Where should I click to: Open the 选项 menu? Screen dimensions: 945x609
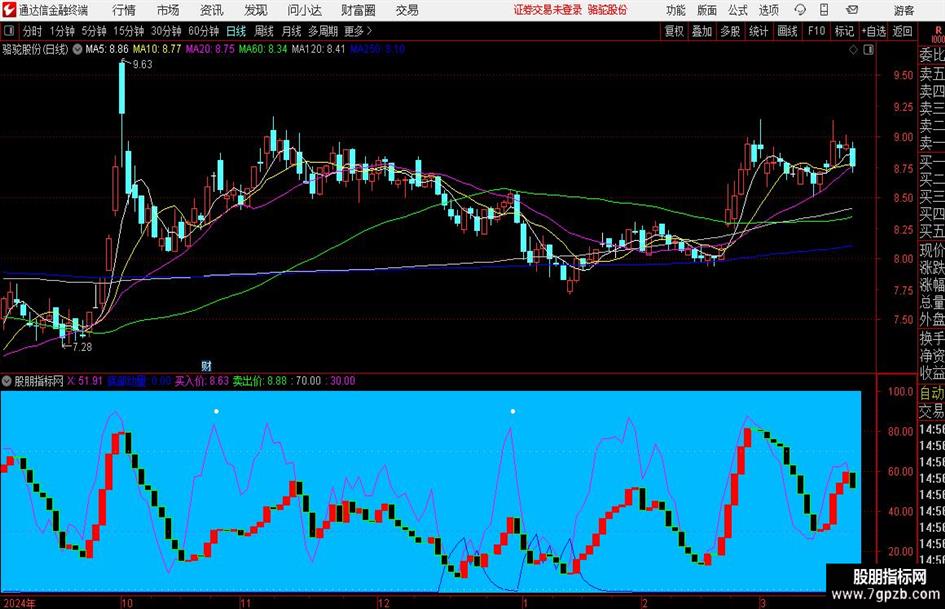point(768,10)
